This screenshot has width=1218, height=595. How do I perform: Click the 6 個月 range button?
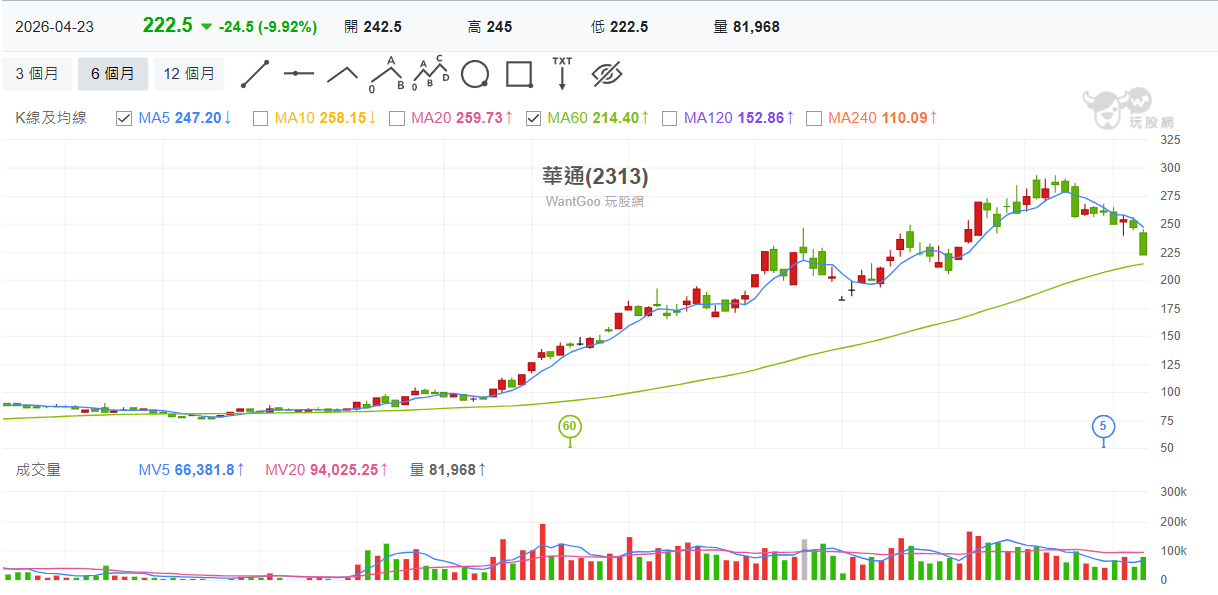[112, 74]
